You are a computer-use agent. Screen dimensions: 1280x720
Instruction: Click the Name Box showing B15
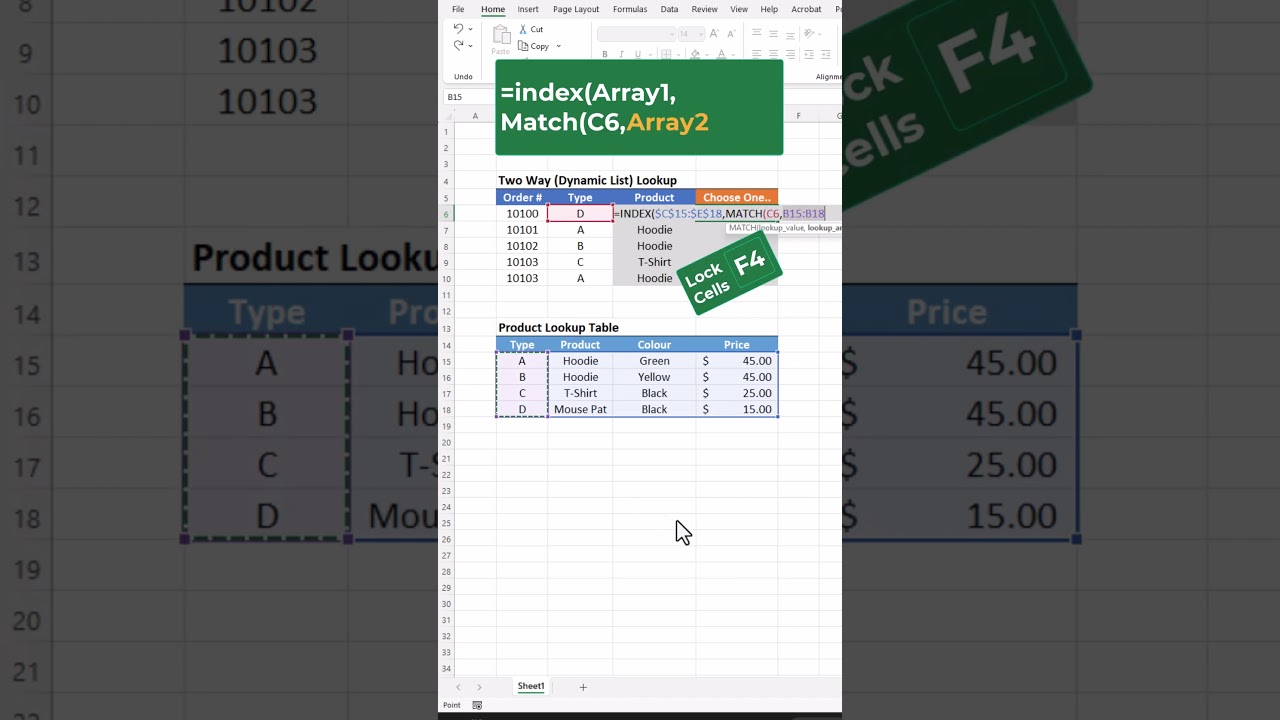[x=468, y=97]
